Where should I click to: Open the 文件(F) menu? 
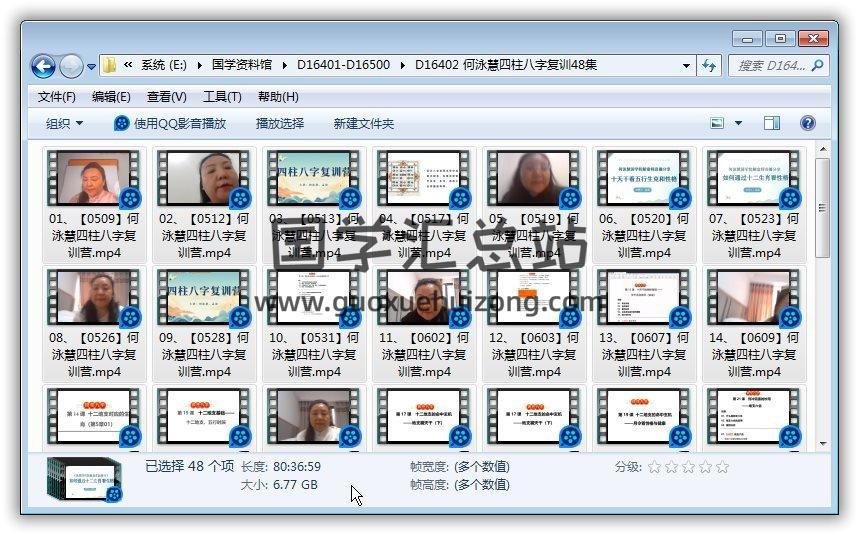pyautogui.click(x=56, y=97)
